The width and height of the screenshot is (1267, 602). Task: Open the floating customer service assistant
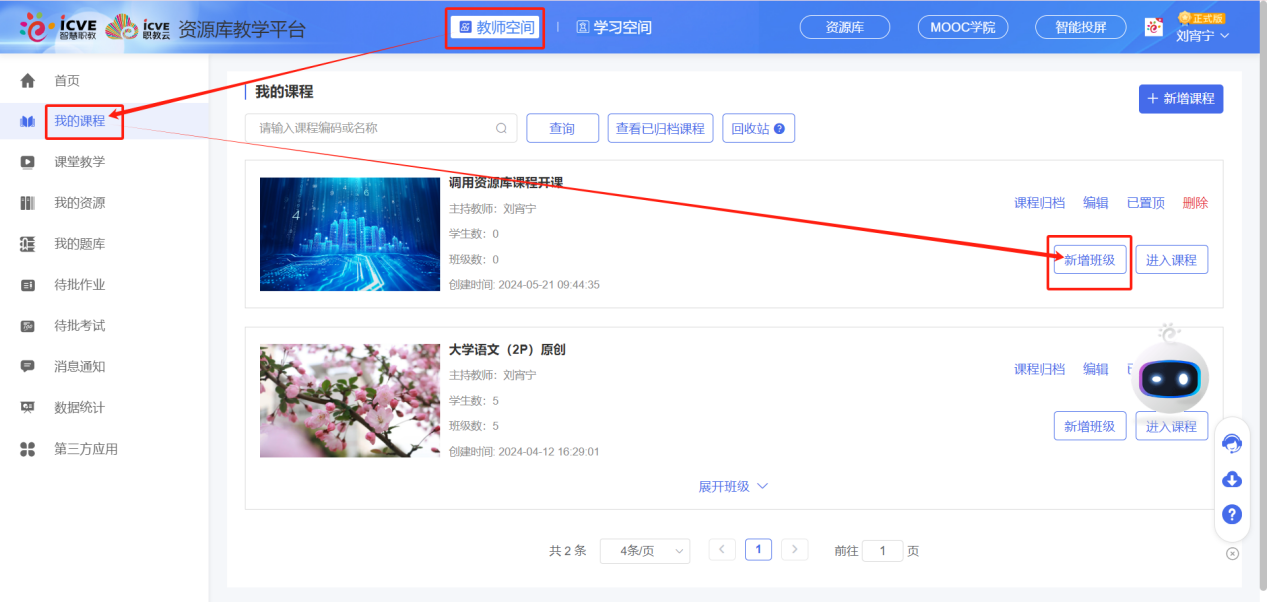click(1231, 442)
